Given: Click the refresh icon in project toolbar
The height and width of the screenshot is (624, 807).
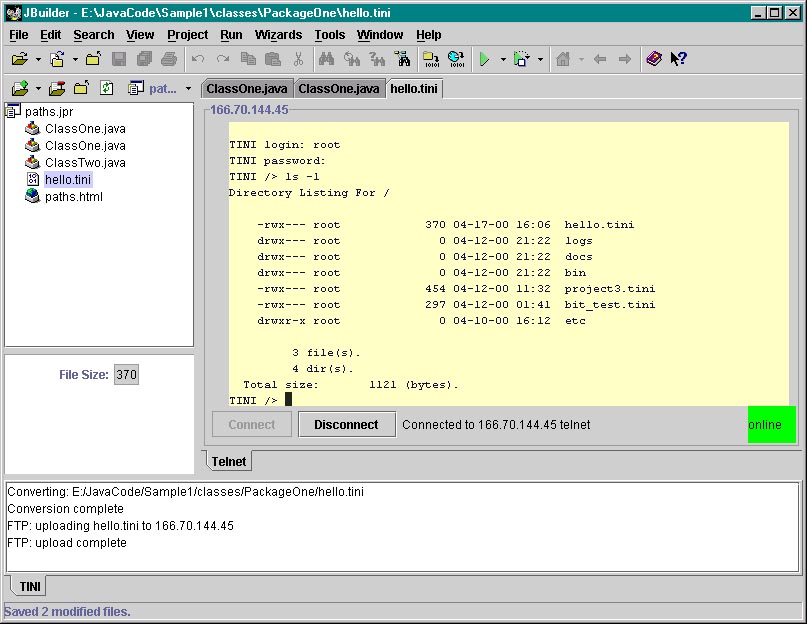Looking at the screenshot, I should (x=106, y=89).
